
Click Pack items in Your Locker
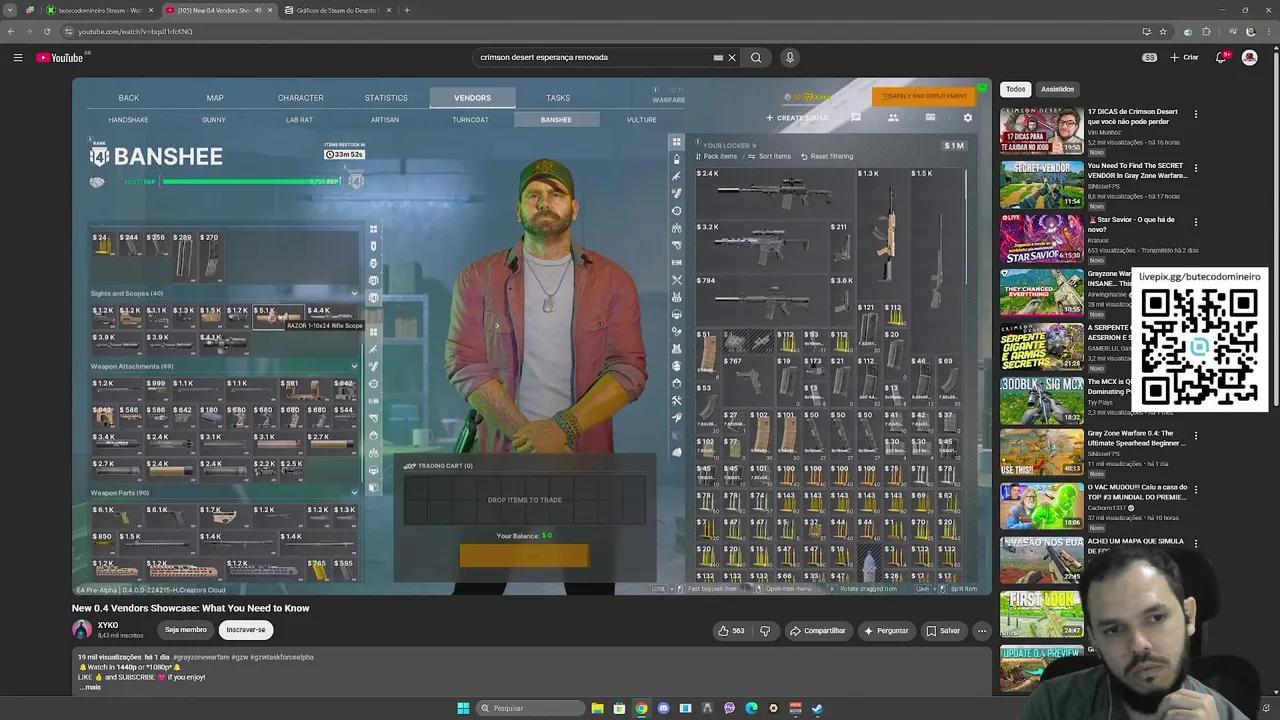(716, 156)
